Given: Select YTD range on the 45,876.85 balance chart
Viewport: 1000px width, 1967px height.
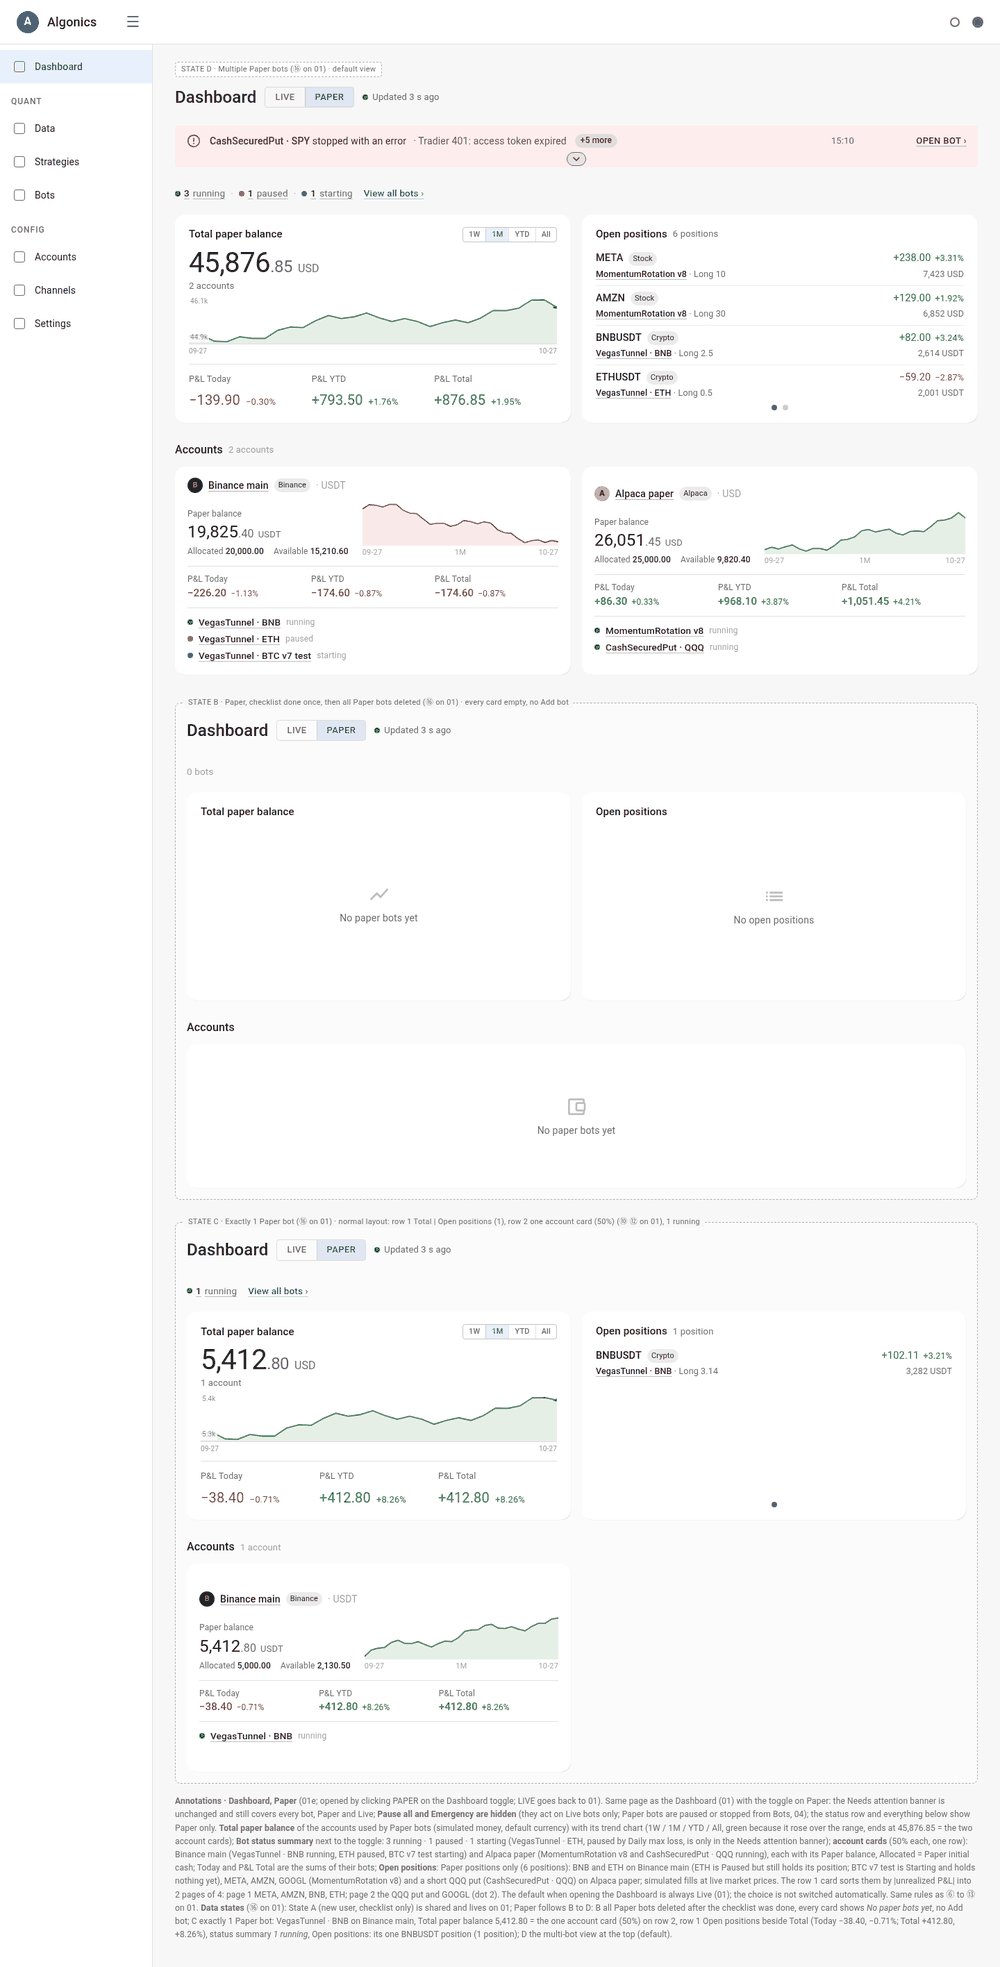Looking at the screenshot, I should point(522,234).
